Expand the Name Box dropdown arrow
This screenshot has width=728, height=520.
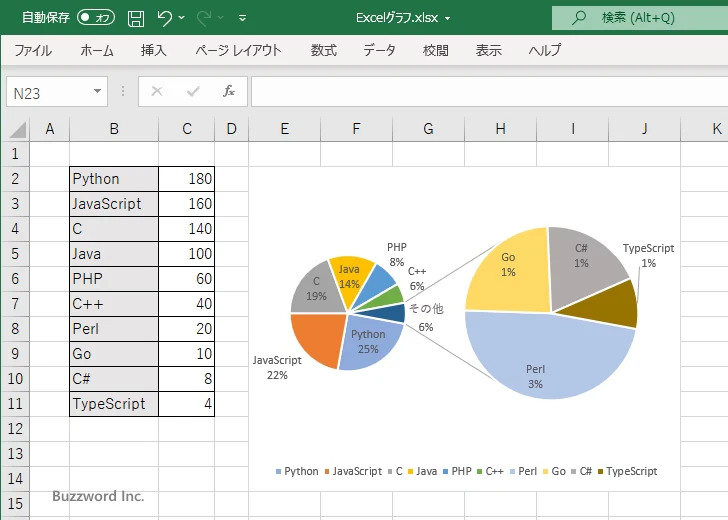tap(98, 91)
